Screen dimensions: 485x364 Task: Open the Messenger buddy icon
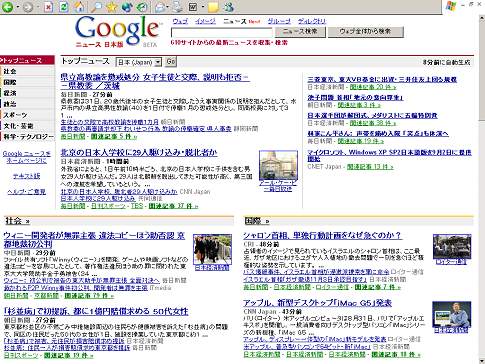(x=229, y=7)
